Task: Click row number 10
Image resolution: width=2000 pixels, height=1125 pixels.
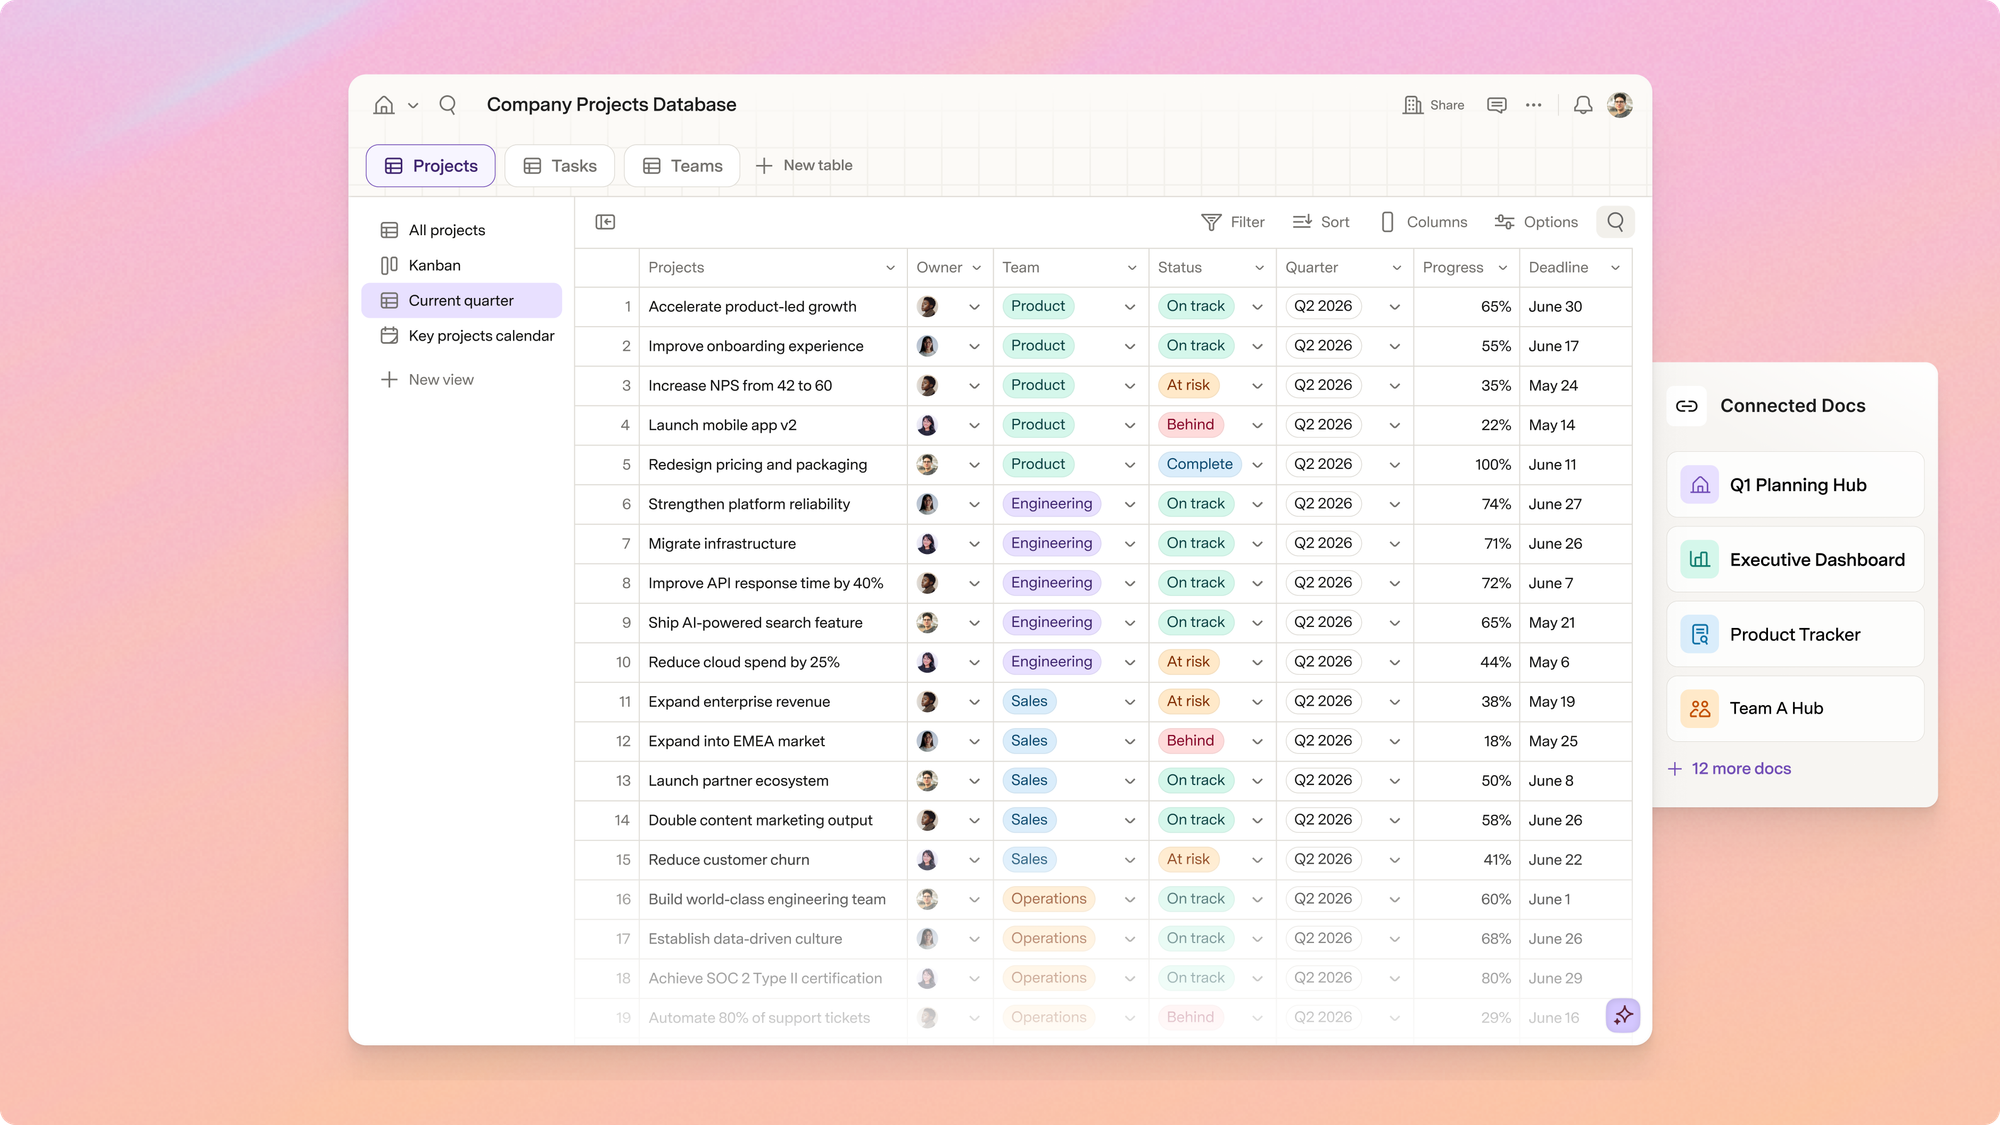Action: (623, 663)
